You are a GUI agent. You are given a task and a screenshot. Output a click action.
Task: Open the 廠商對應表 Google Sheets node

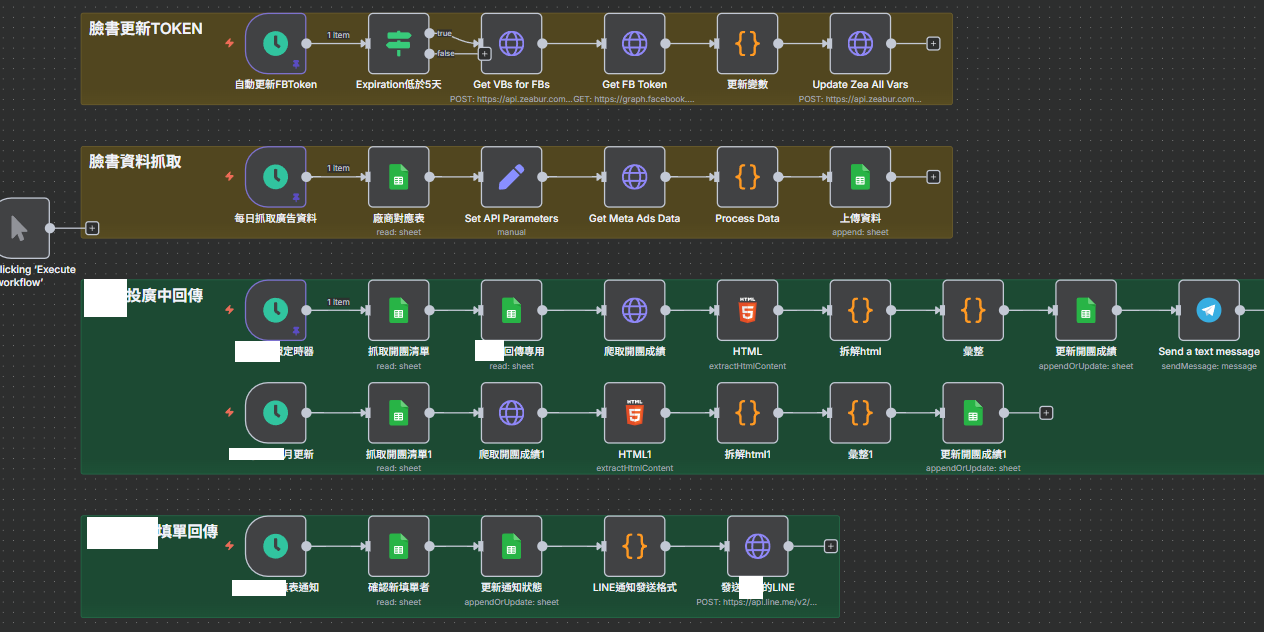point(398,177)
